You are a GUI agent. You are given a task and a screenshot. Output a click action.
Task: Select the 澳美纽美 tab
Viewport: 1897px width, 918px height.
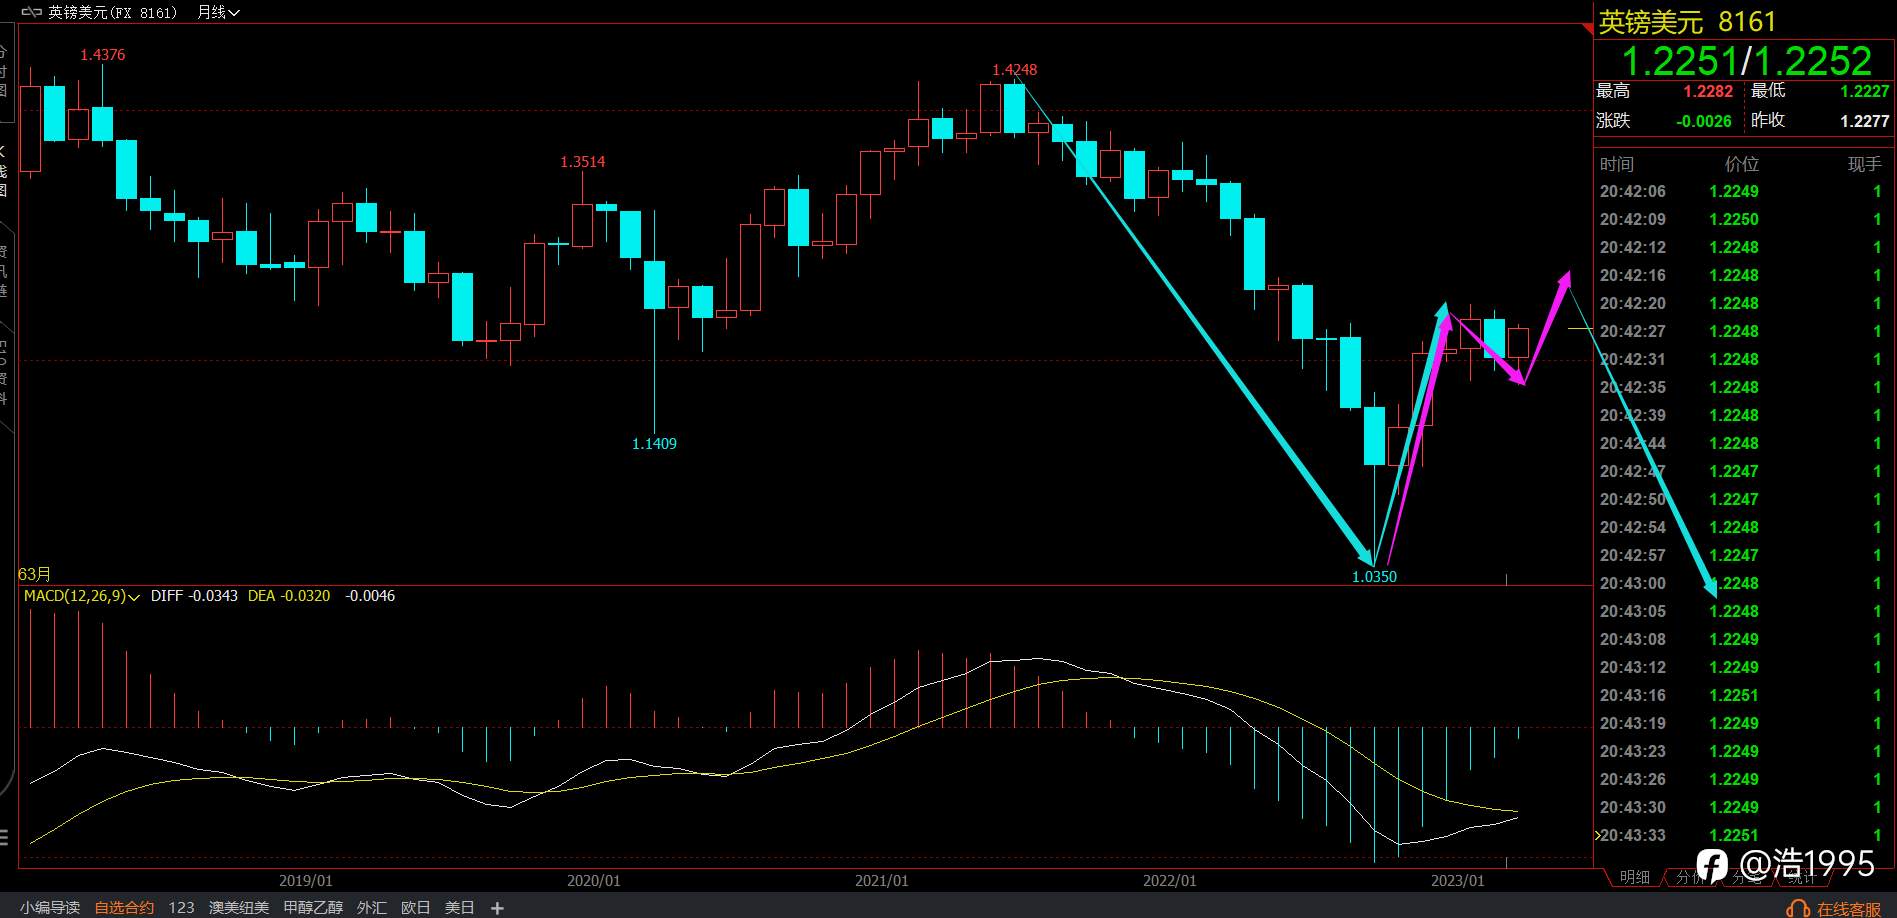pos(239,908)
